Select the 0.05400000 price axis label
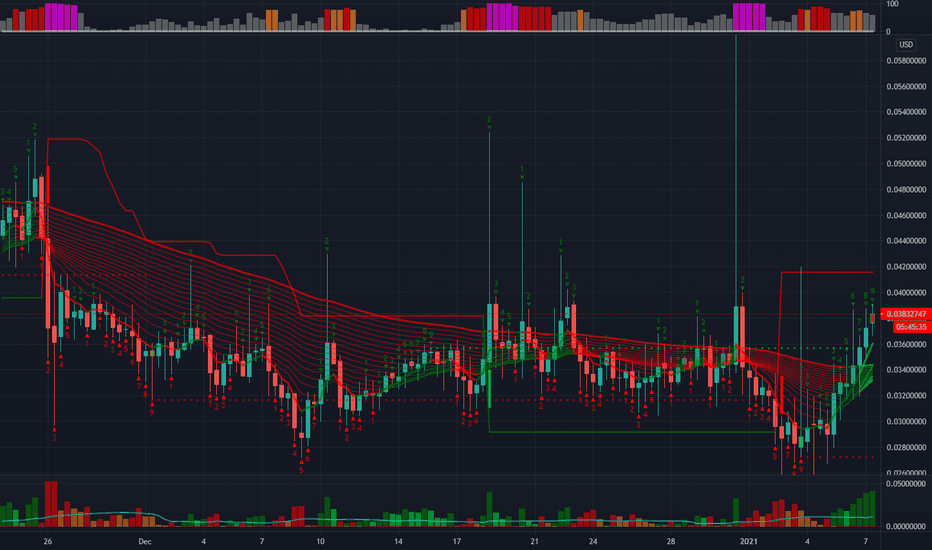Screen dimensions: 932x550 coord(906,112)
